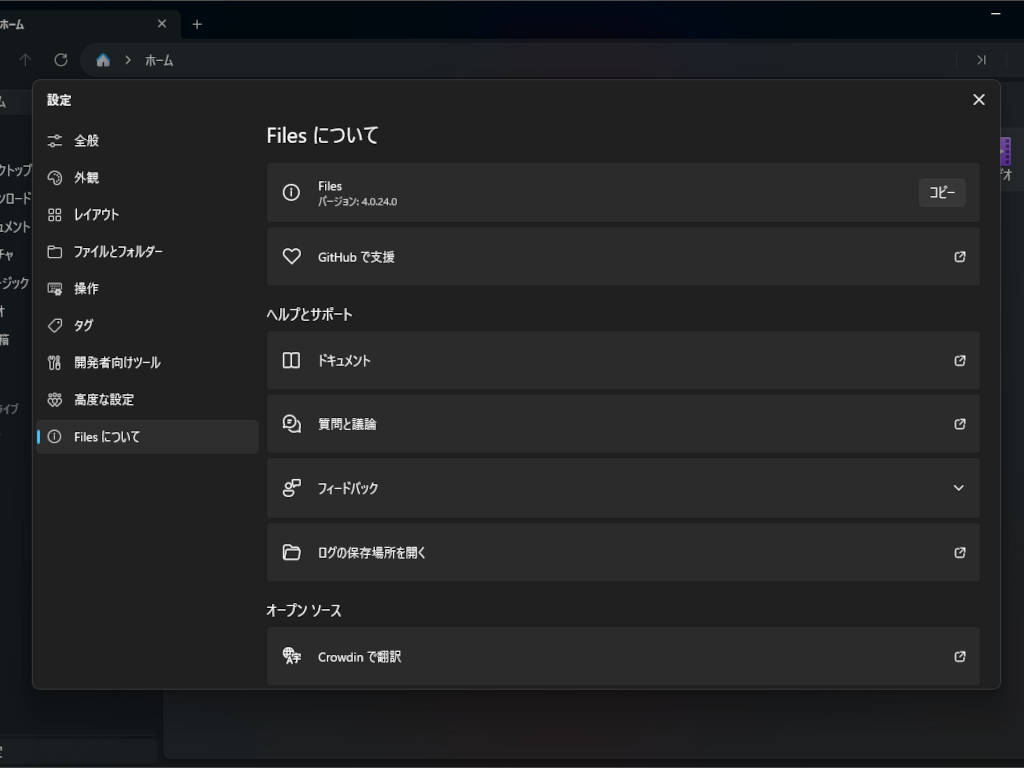Image resolution: width=1024 pixels, height=768 pixels.
Task: Open the log folder location
Action: click(x=622, y=553)
